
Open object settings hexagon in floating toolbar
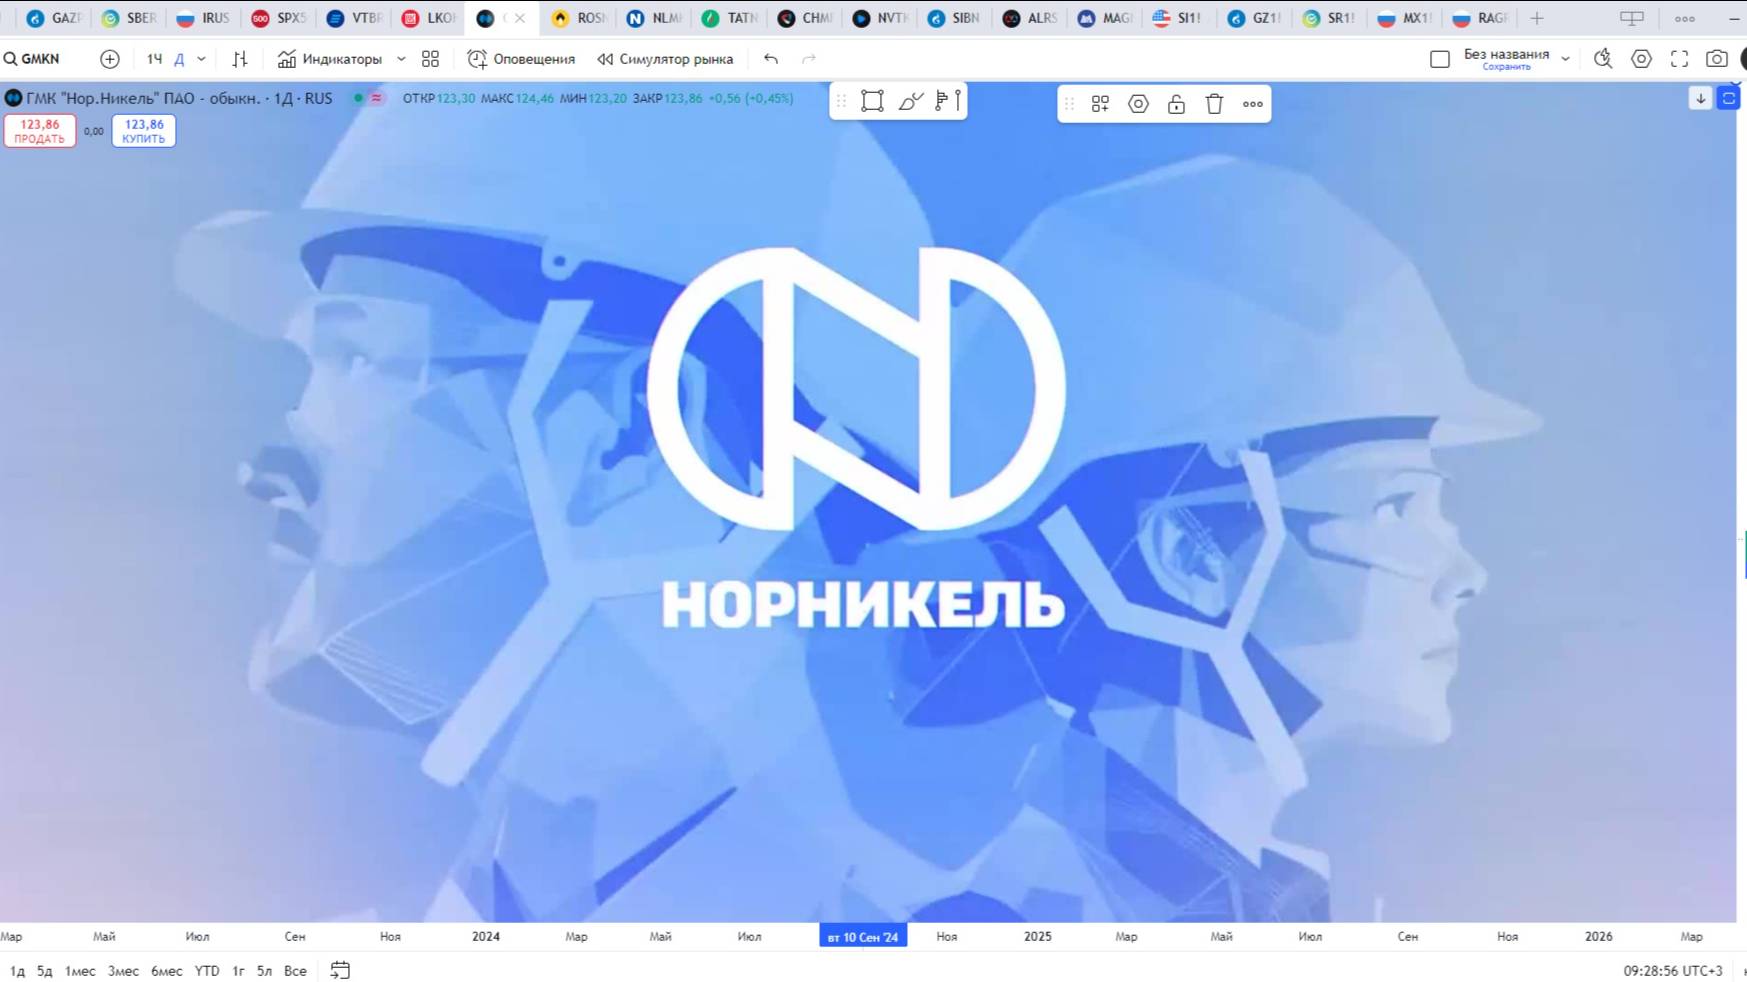pyautogui.click(x=1138, y=104)
